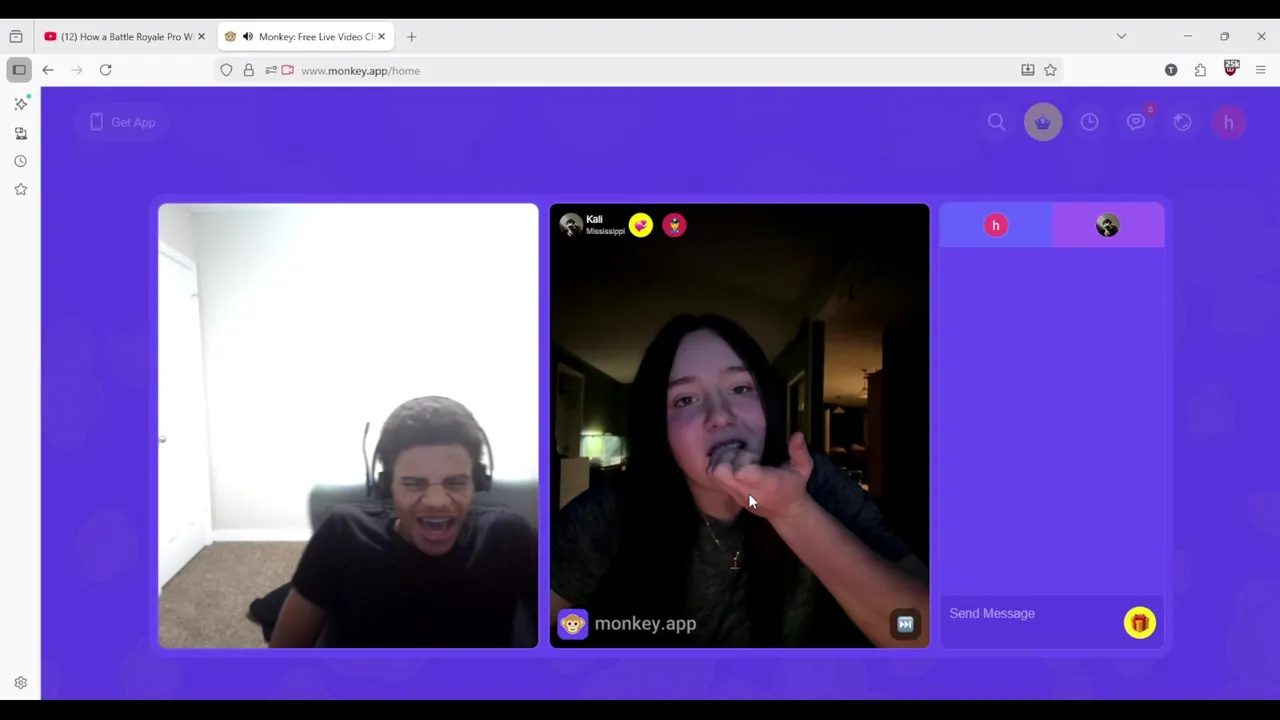Click your own webcam video feed
1280x720 pixels.
(x=348, y=426)
